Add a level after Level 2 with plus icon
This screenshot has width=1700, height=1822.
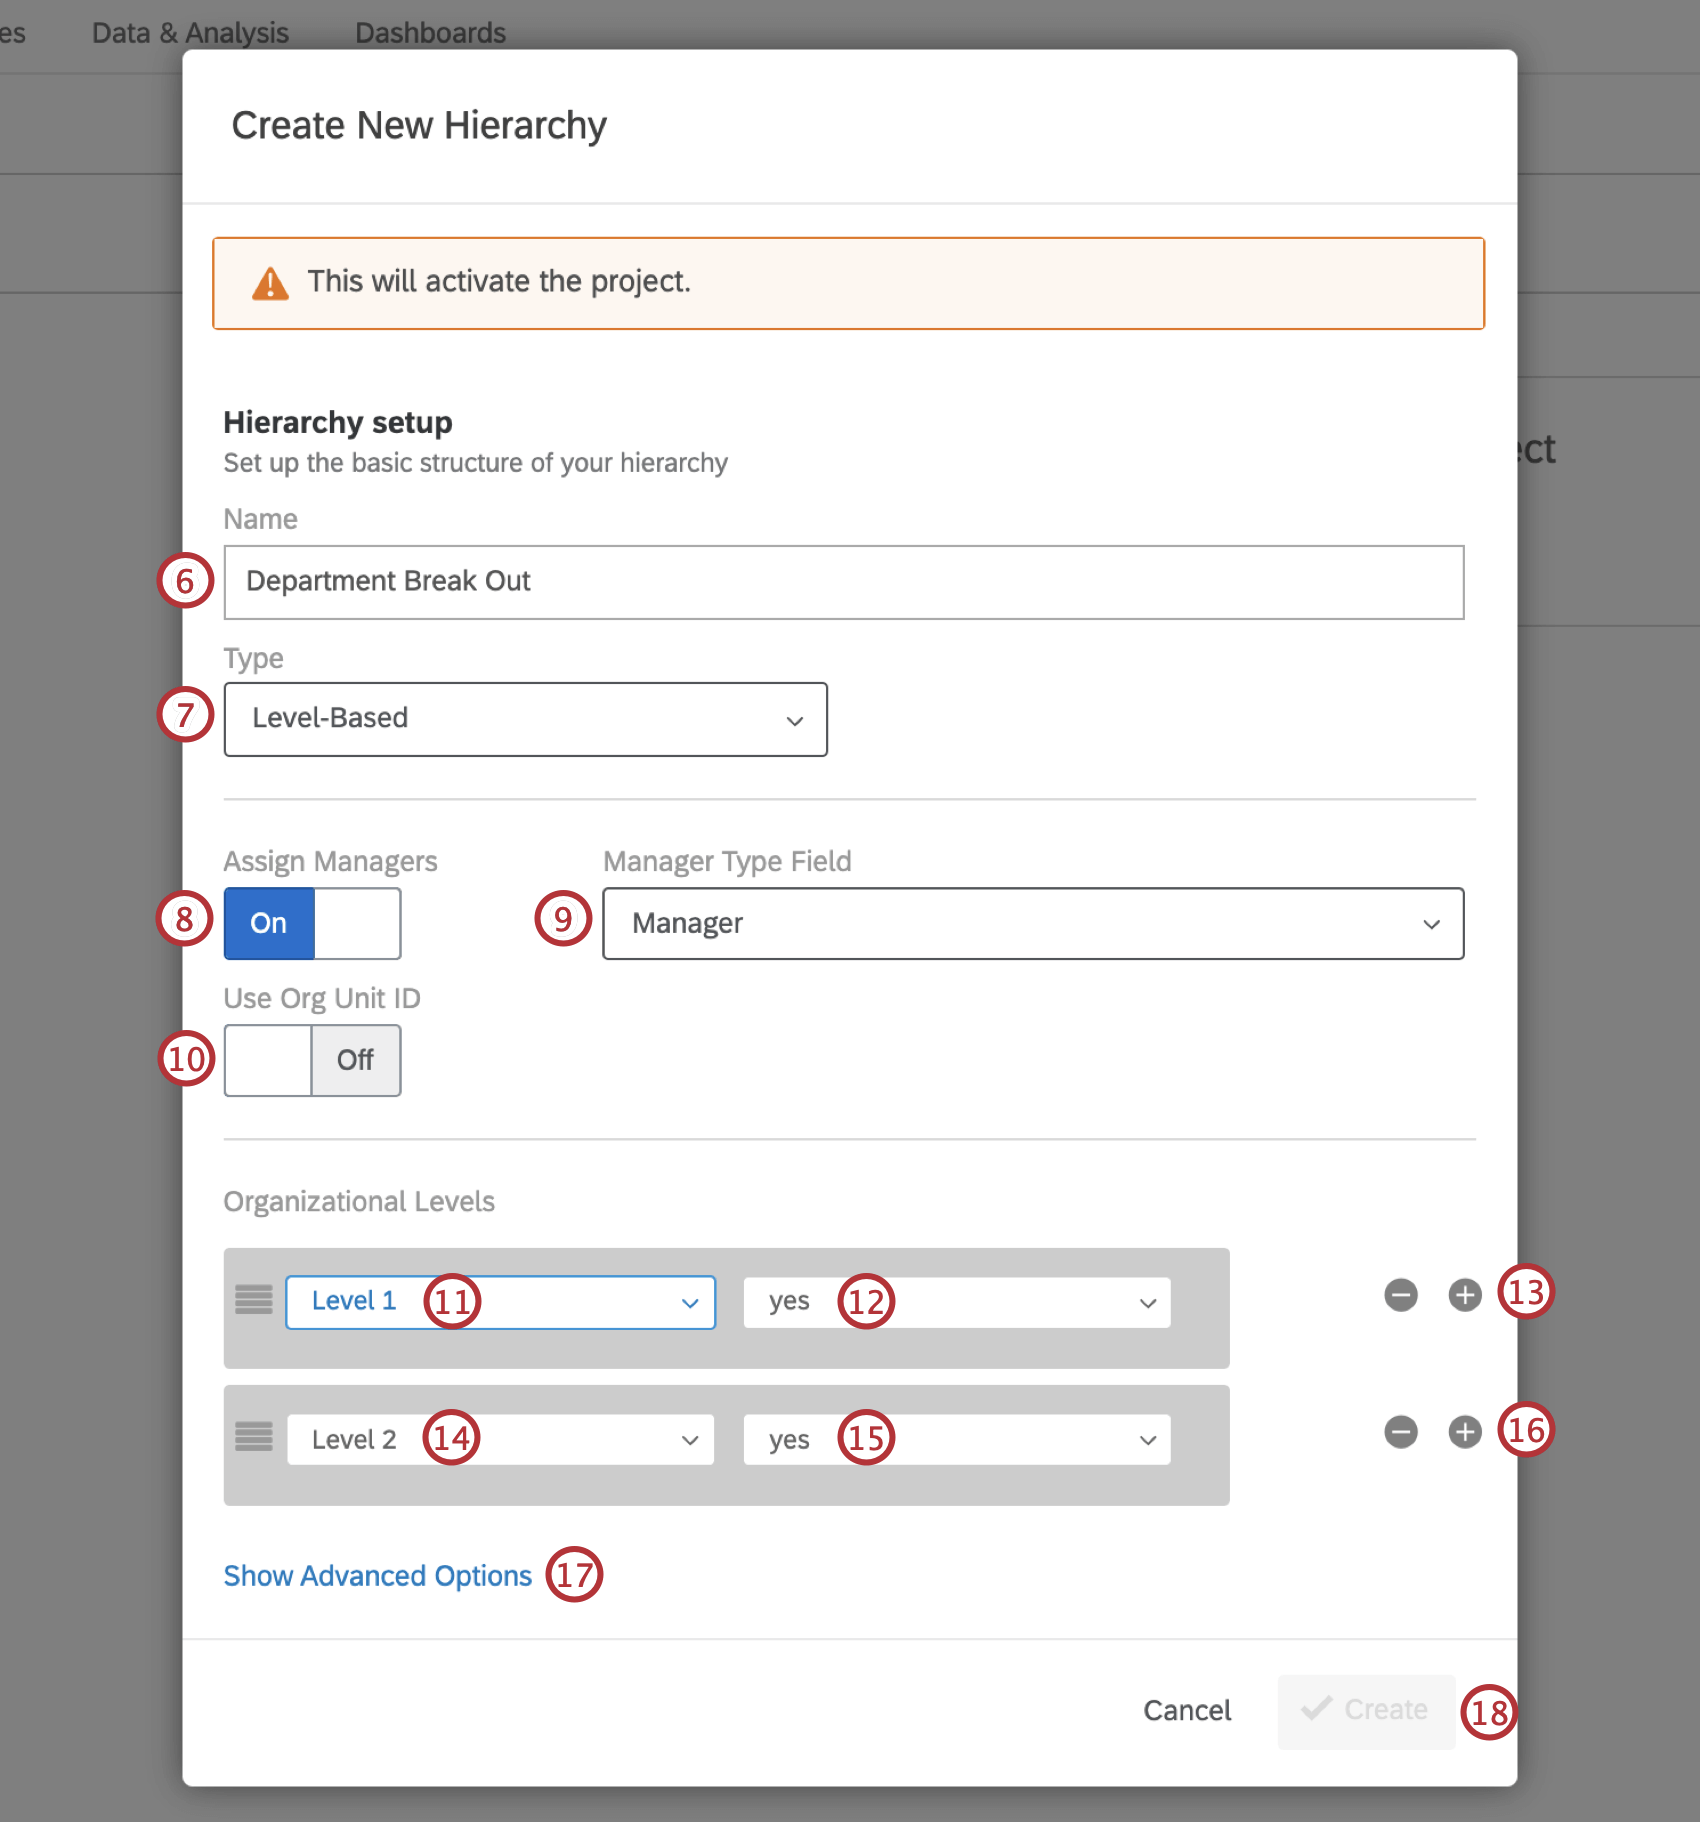tap(1465, 1432)
